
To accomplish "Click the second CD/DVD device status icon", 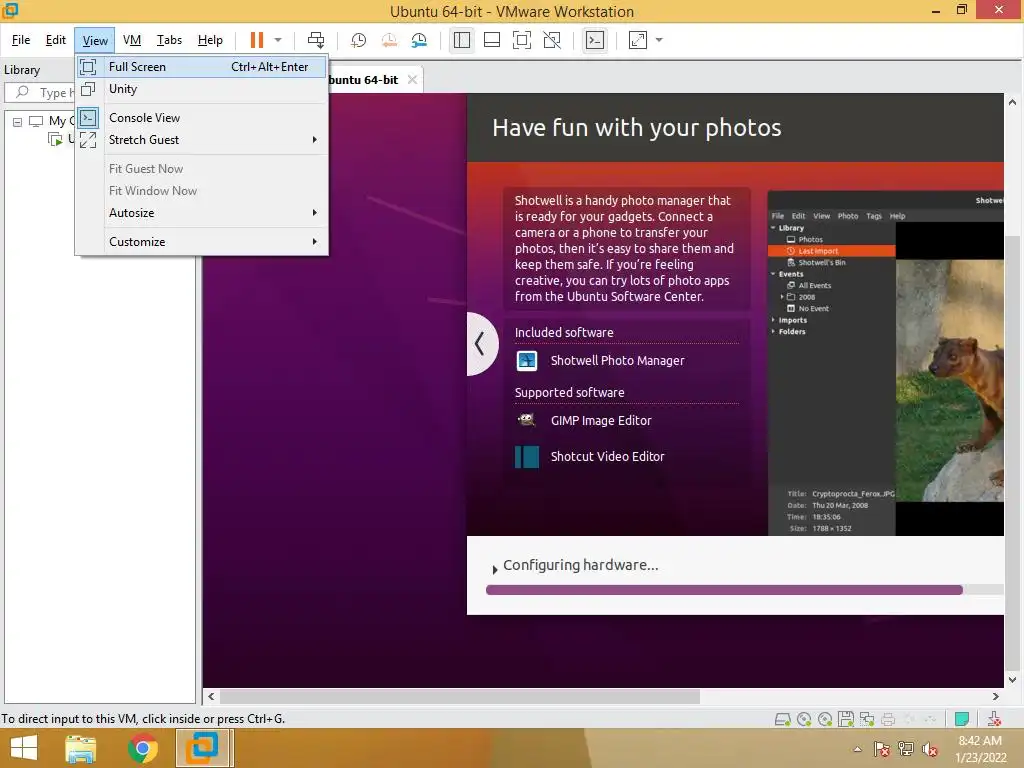I will [x=825, y=720].
